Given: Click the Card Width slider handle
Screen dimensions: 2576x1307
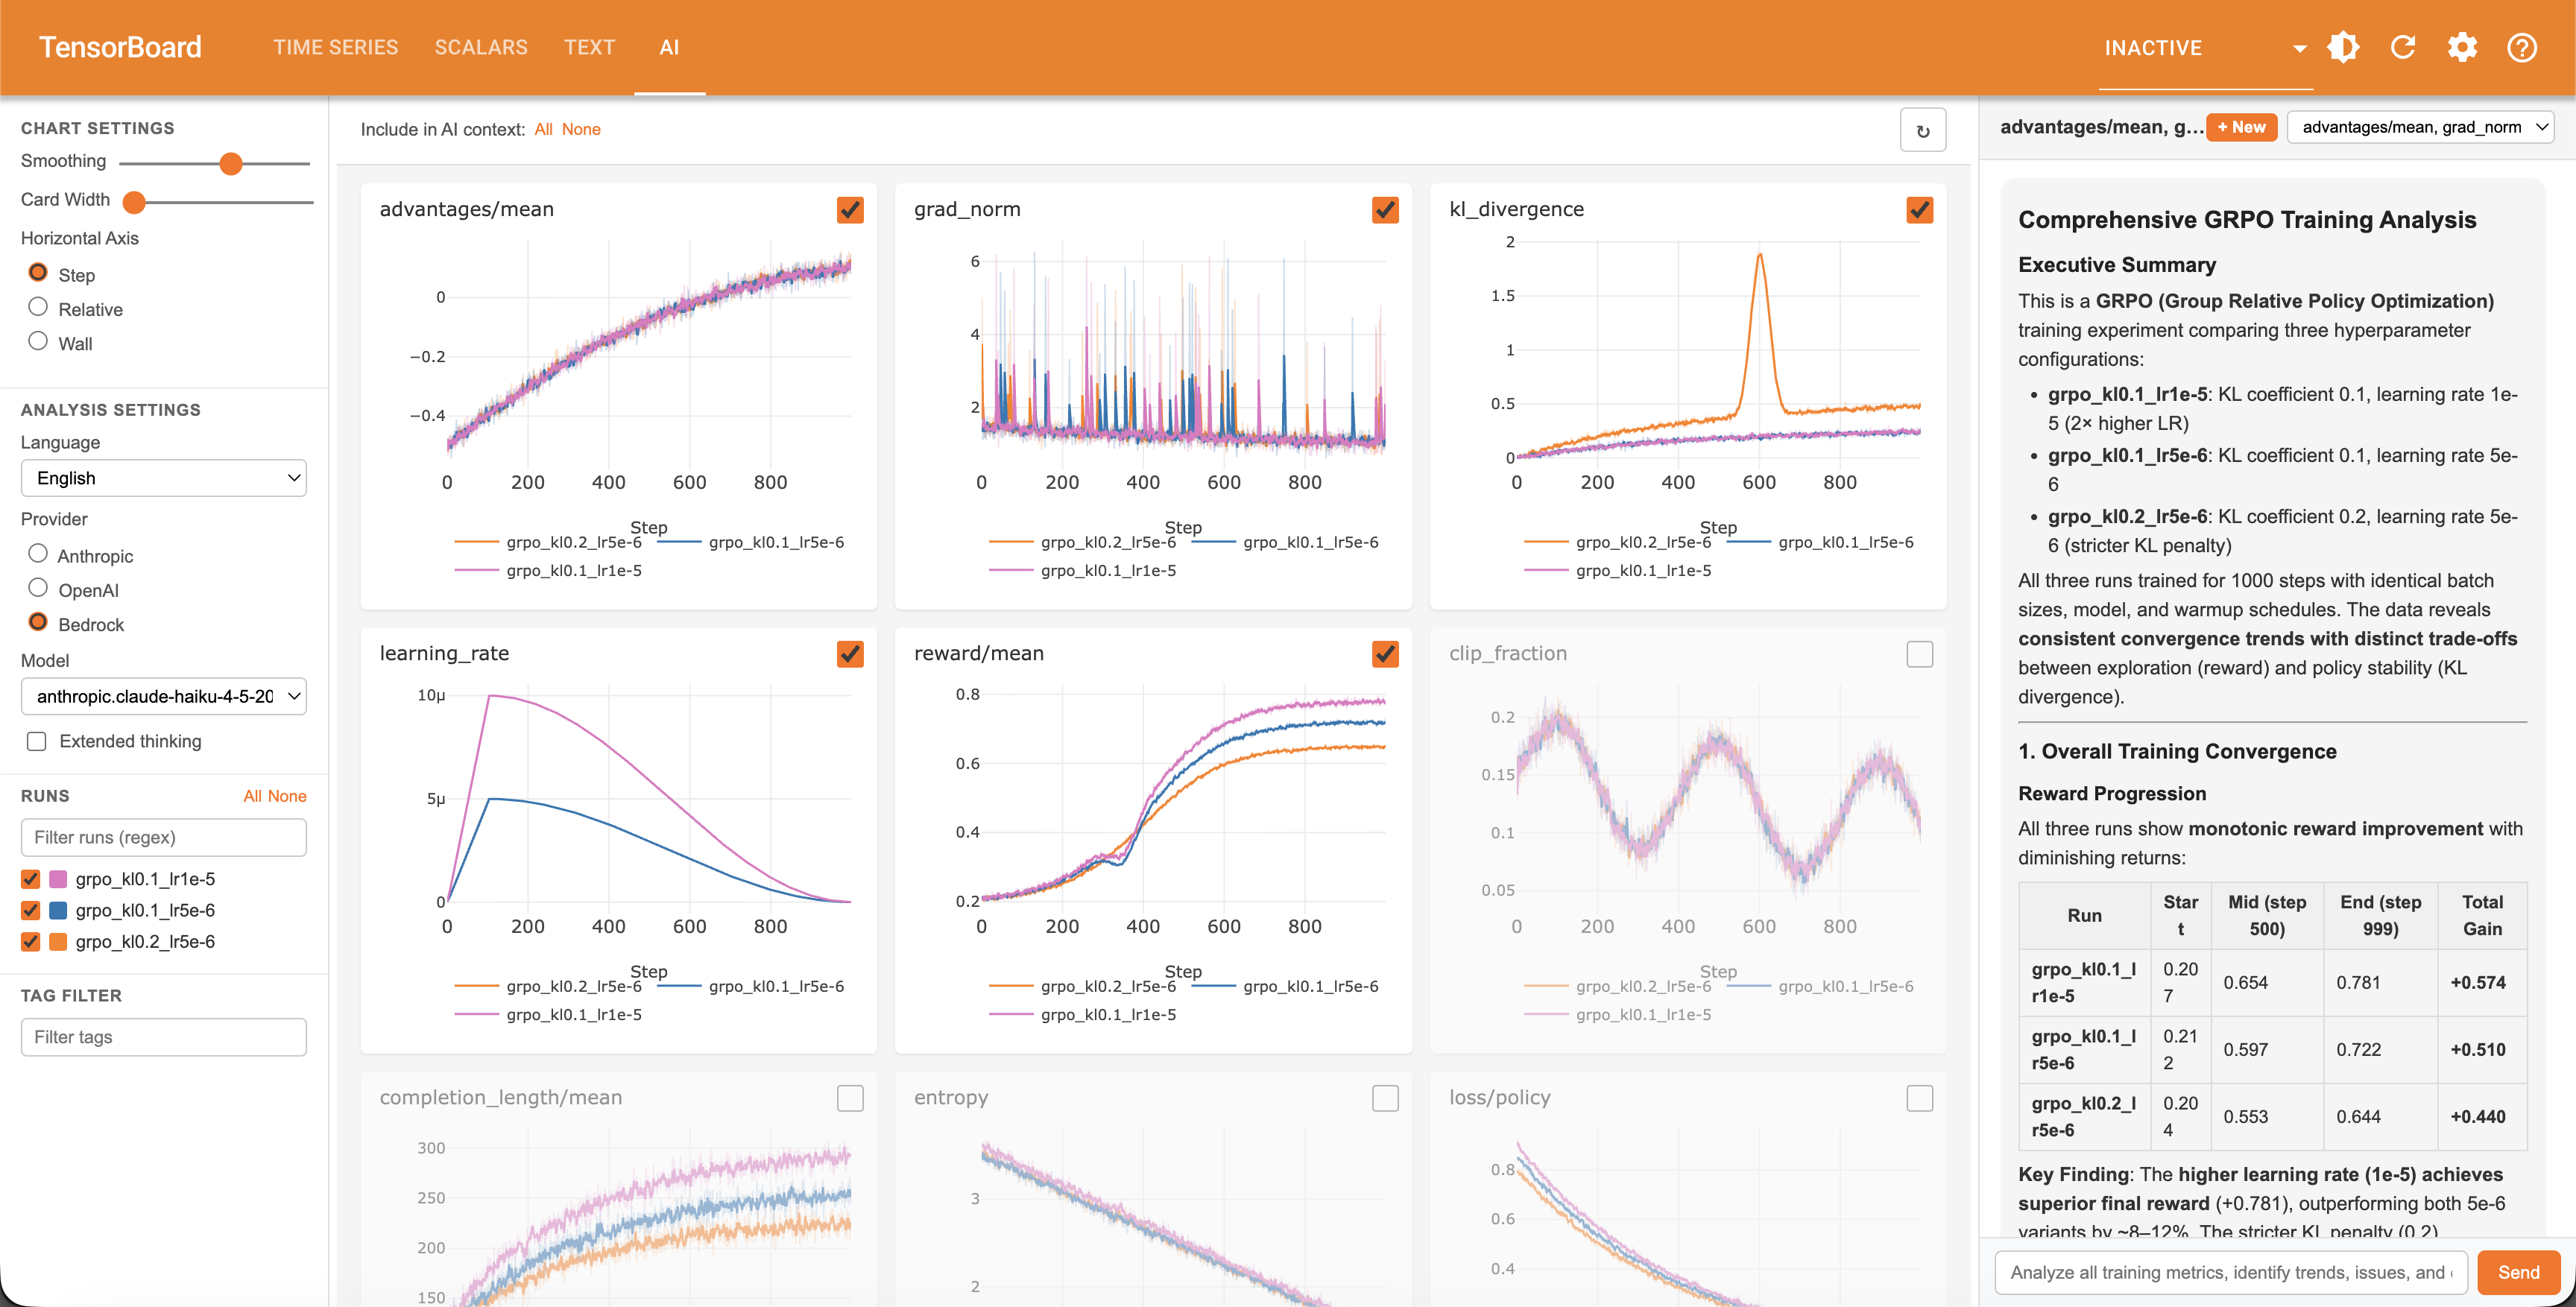Looking at the screenshot, I should point(134,202).
